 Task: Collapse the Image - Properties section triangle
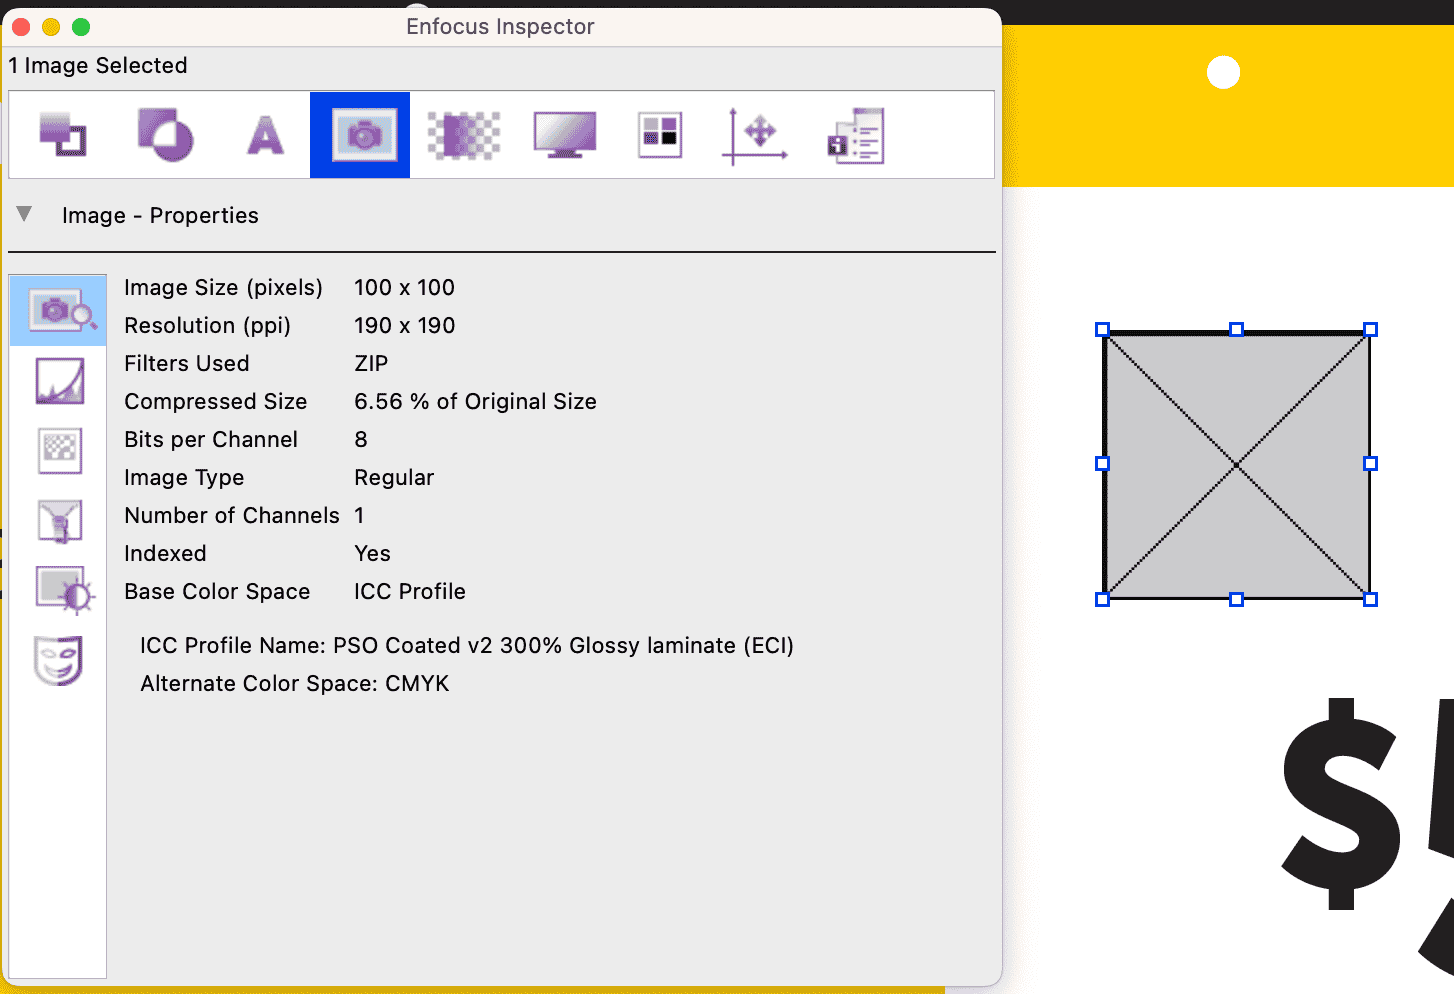[x=25, y=214]
